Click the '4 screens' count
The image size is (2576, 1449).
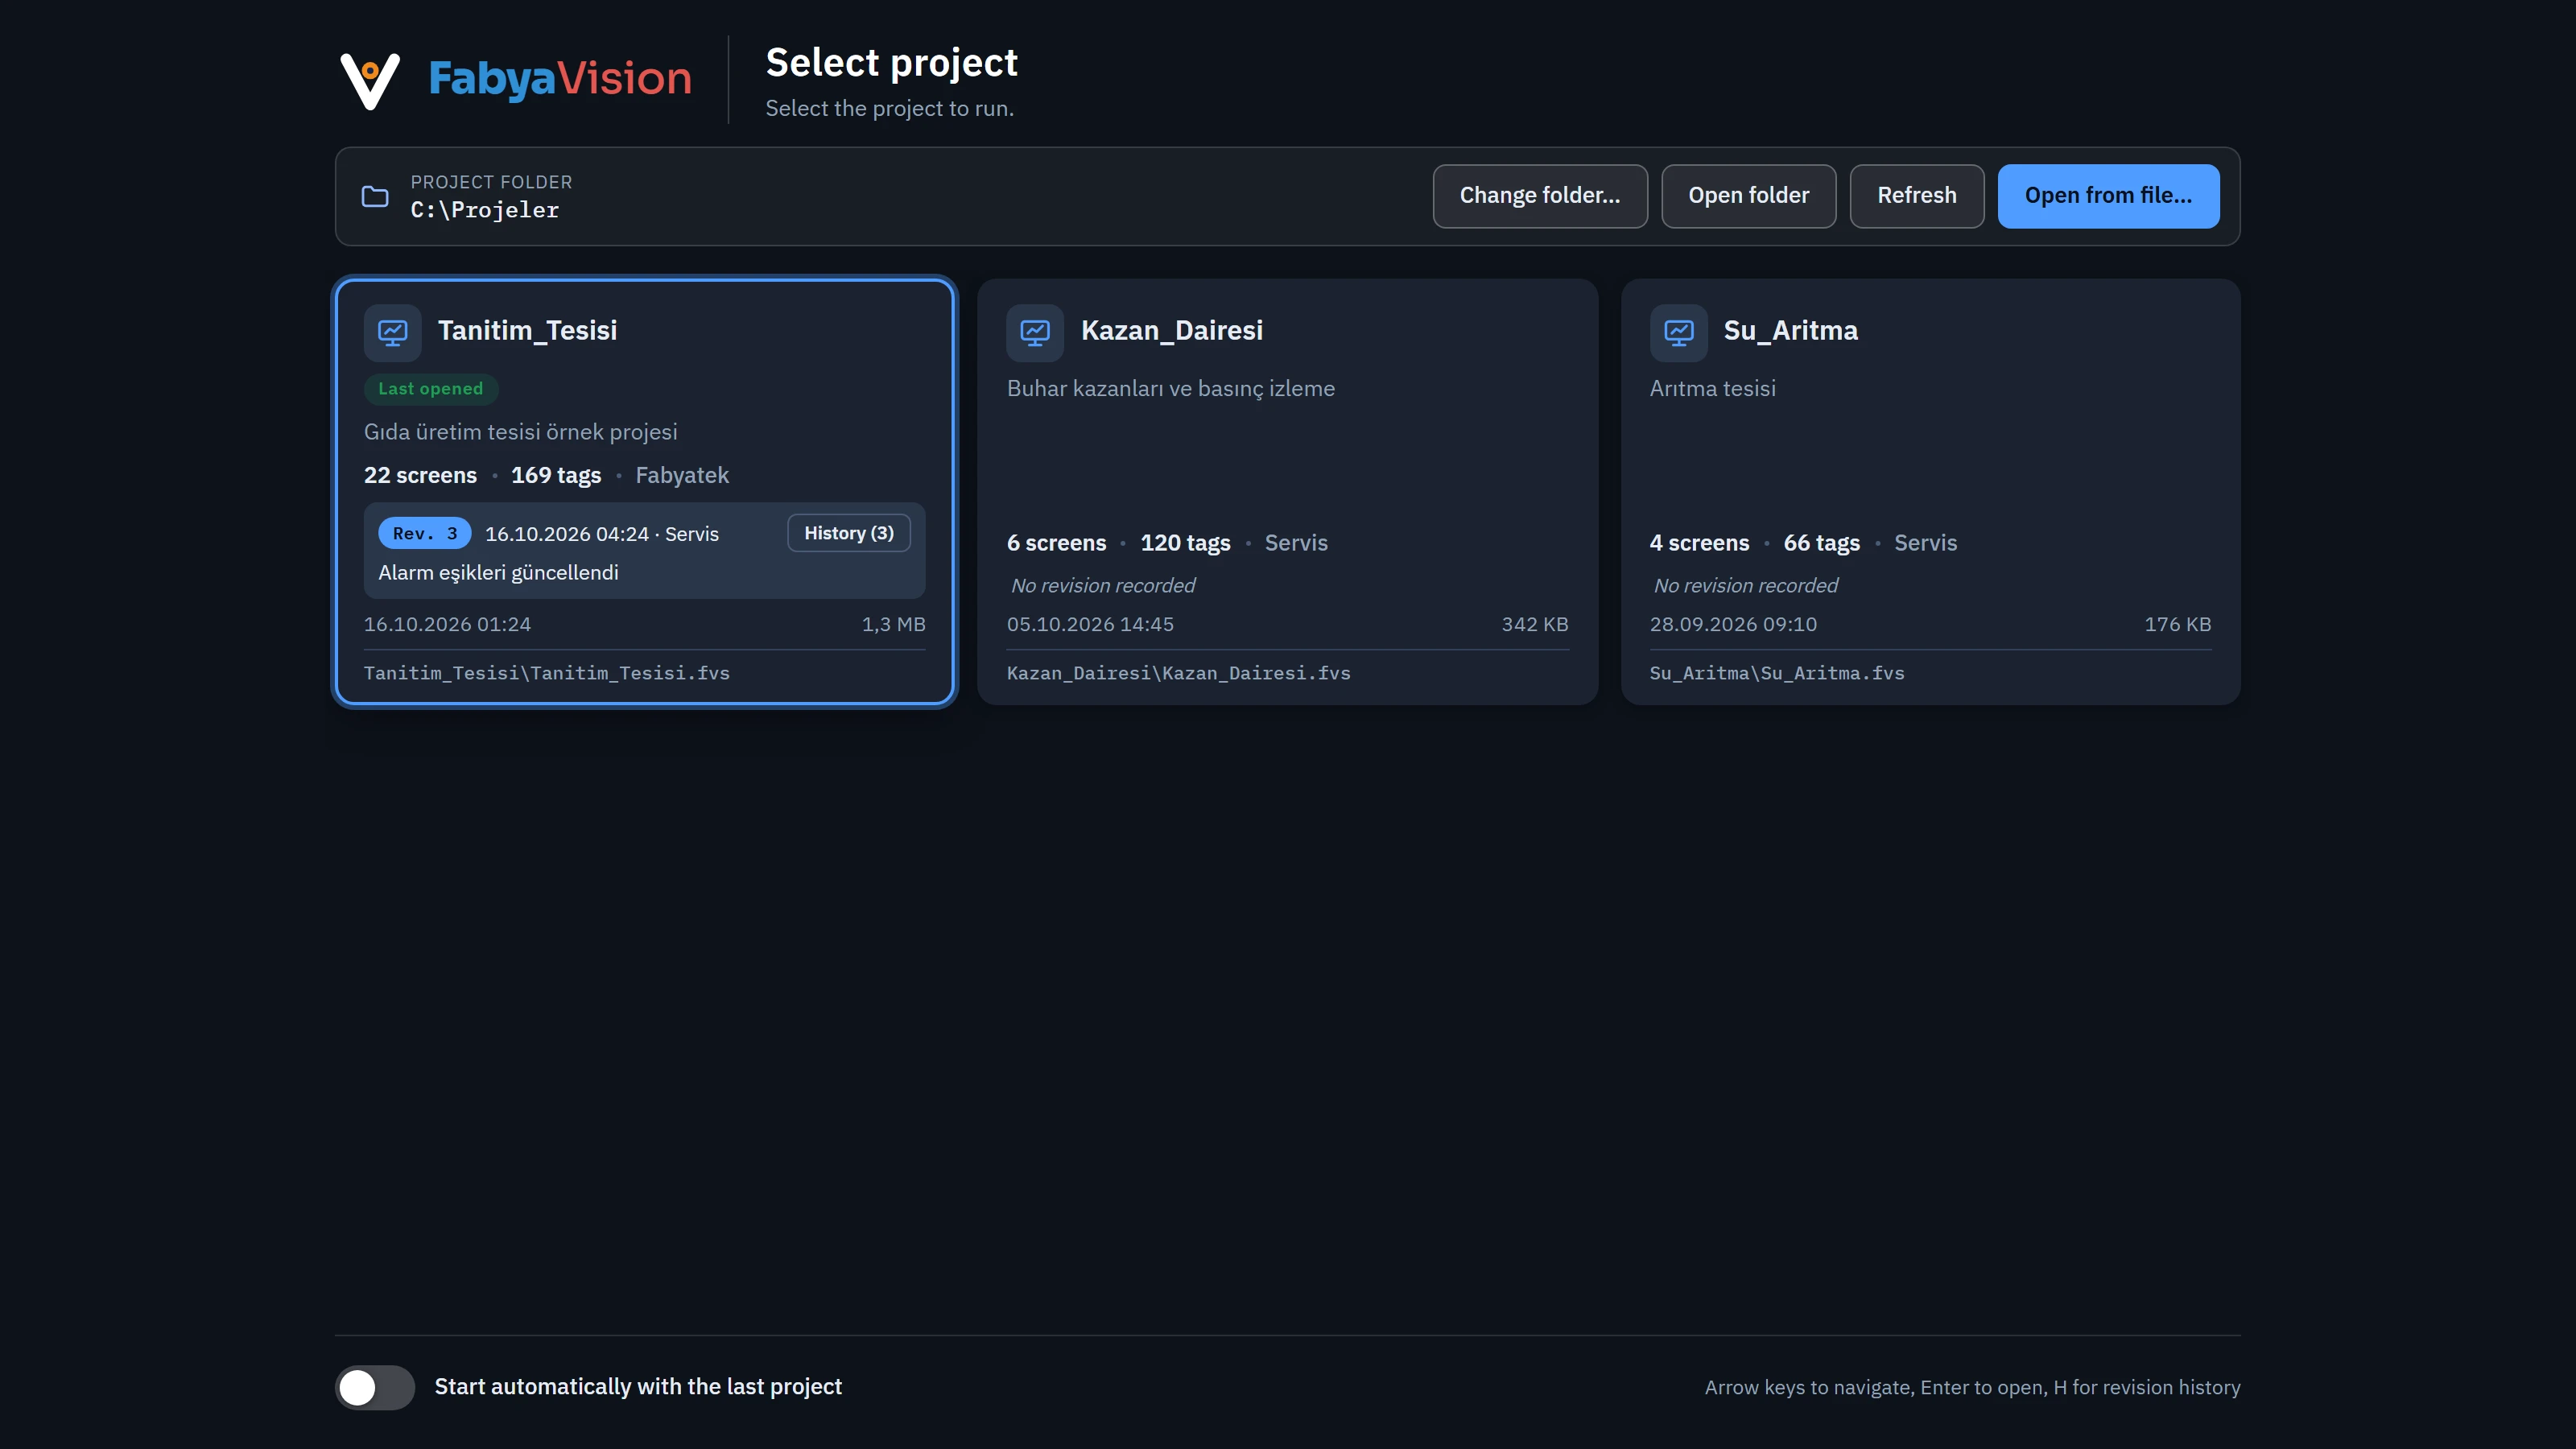[x=1700, y=543]
